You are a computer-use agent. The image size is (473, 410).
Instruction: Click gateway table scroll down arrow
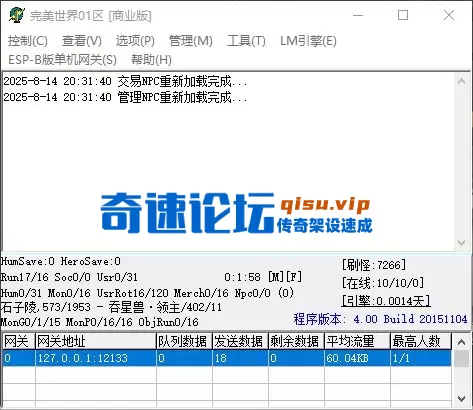click(x=461, y=399)
